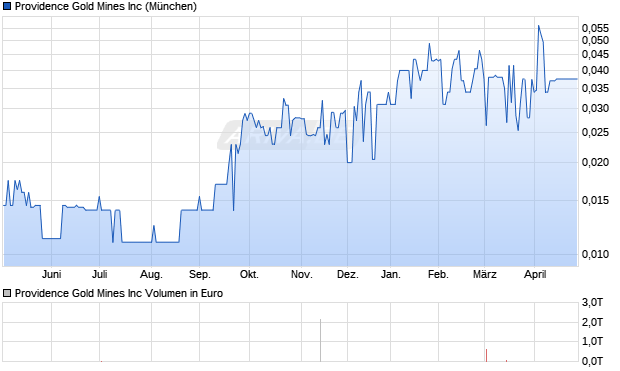Screen dimensions: 620x371
Task: Select the 'Dez.' month label
Action: point(348,274)
